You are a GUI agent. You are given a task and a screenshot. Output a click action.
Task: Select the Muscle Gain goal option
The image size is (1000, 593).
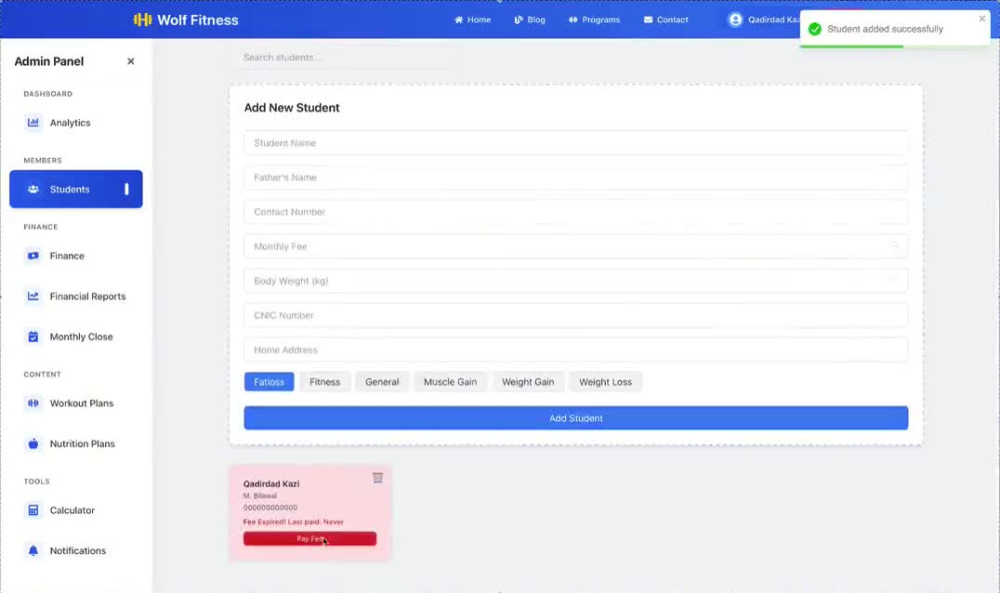450,382
